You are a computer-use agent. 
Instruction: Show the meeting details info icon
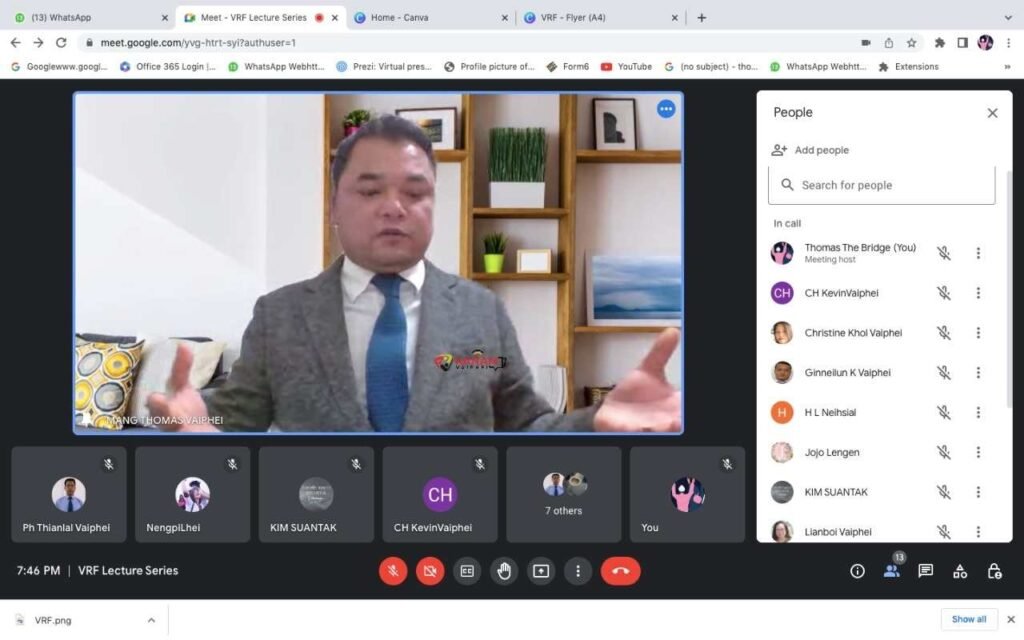coord(857,571)
